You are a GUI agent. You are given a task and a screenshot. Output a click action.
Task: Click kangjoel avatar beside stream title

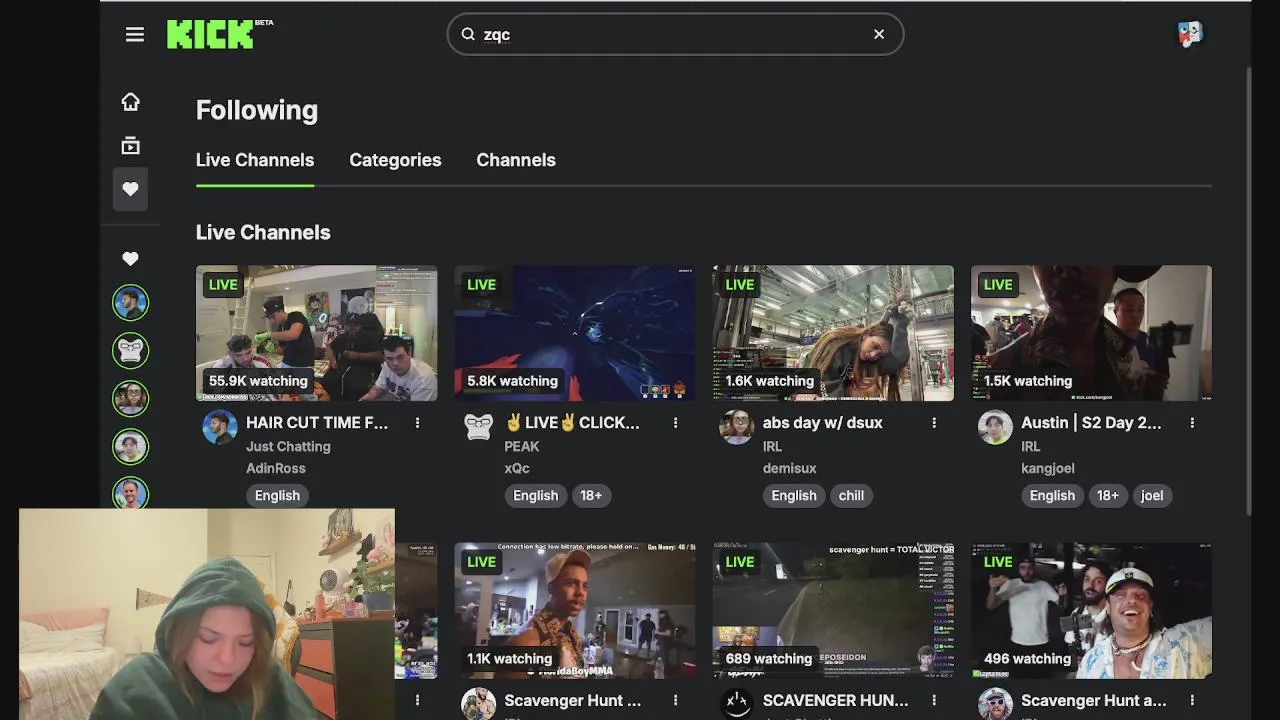(x=995, y=427)
